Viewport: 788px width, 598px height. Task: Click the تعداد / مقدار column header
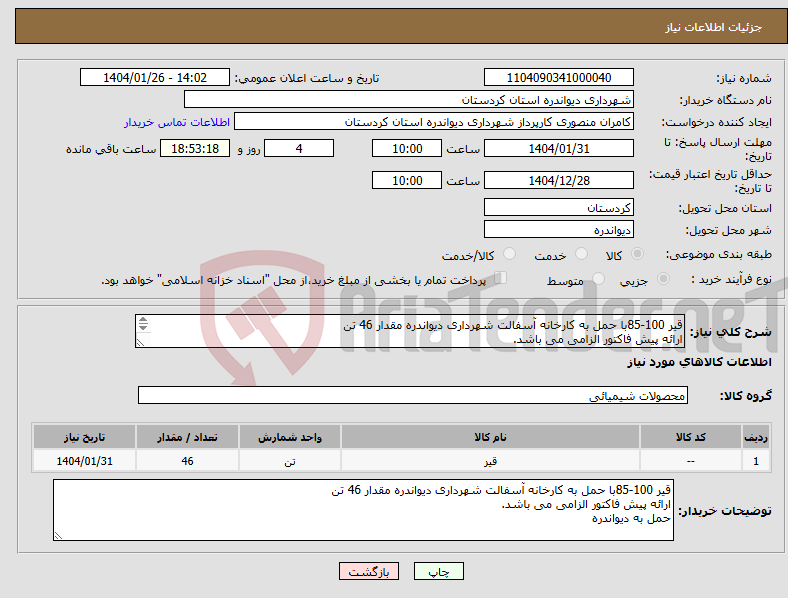[x=187, y=437]
